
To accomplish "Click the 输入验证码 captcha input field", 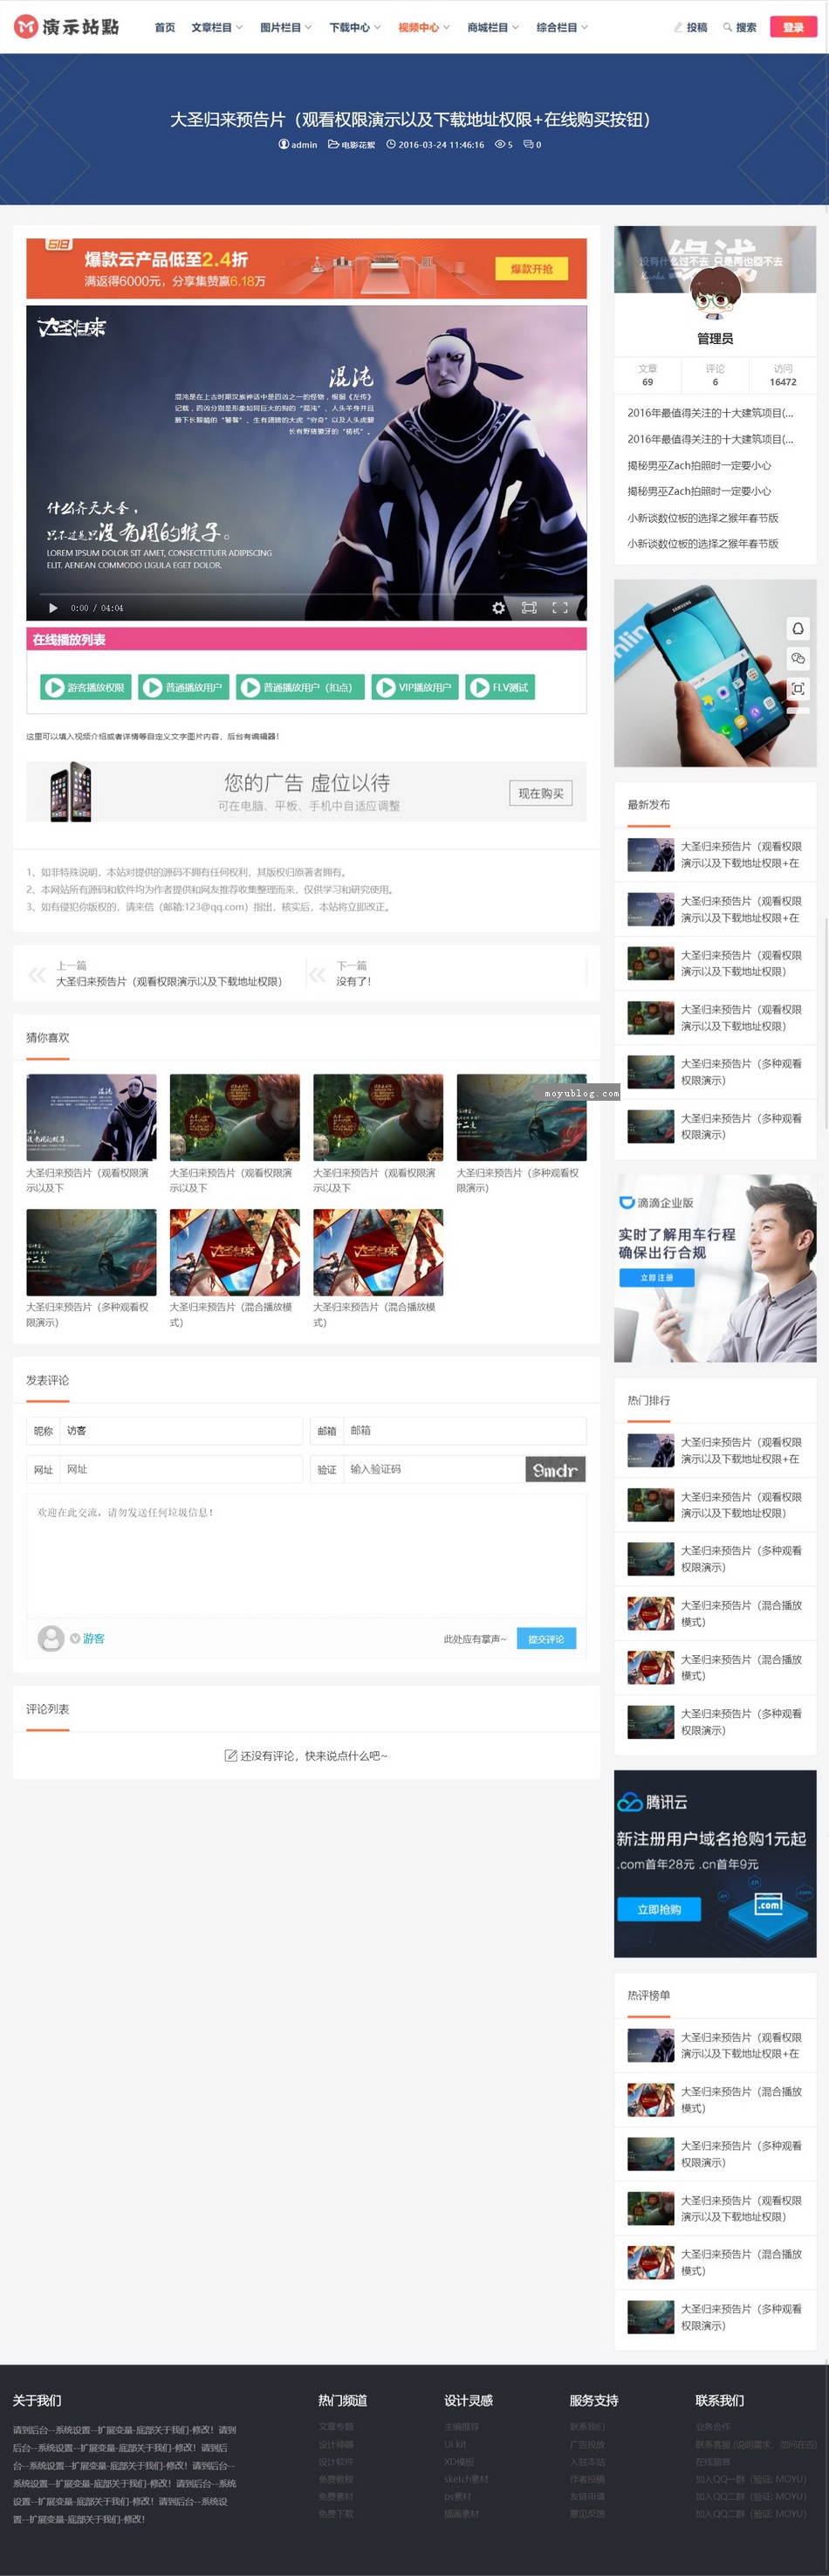I will 434,1469.
